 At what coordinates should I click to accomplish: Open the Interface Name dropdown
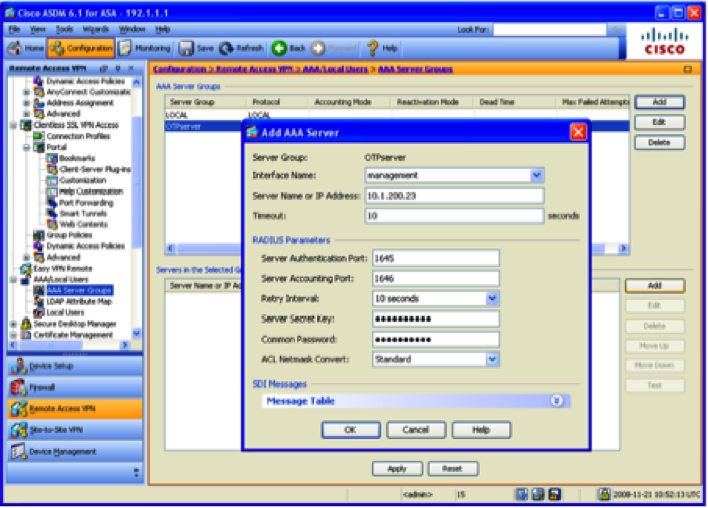click(x=536, y=175)
